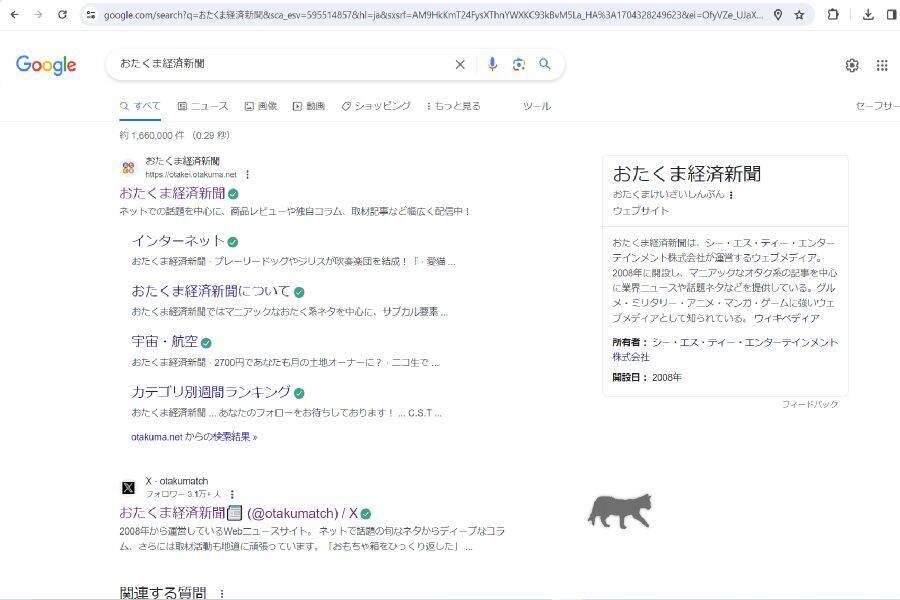Open the browser side panel icon
The image size is (900, 600).
point(890,16)
